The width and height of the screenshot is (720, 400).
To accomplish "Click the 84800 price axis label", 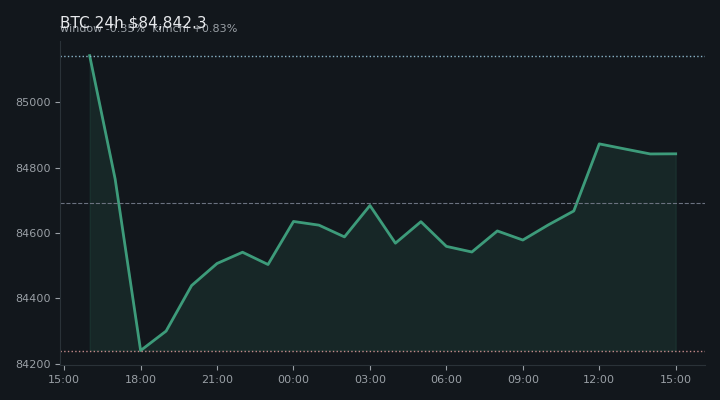I will (x=33, y=168).
